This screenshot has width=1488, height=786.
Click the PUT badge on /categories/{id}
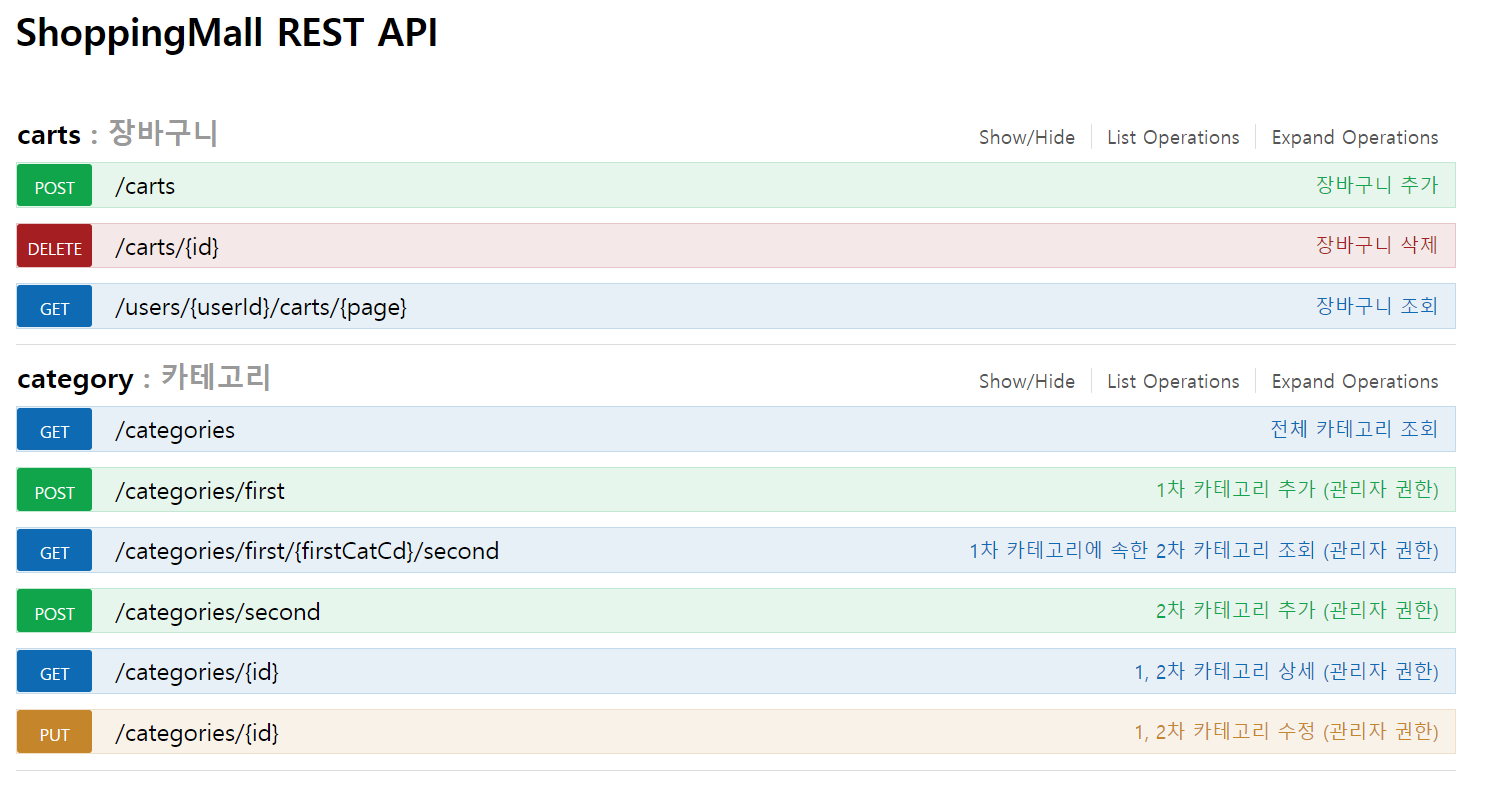pyautogui.click(x=53, y=732)
